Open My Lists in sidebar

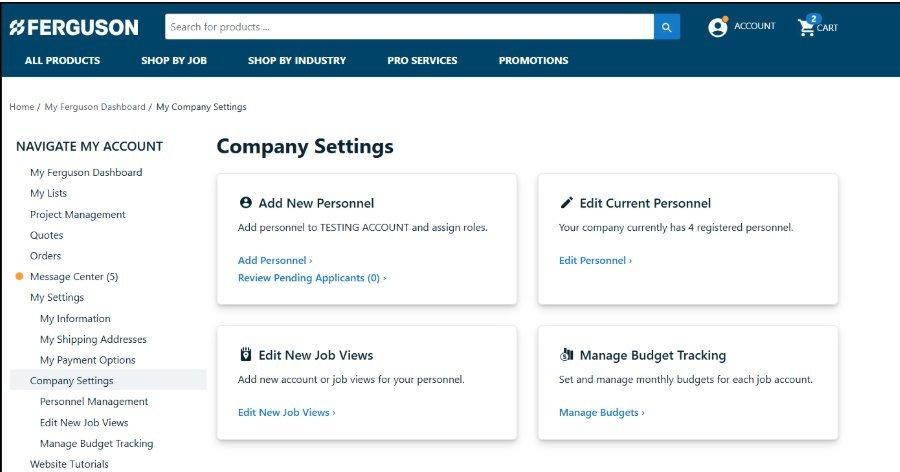[48, 193]
